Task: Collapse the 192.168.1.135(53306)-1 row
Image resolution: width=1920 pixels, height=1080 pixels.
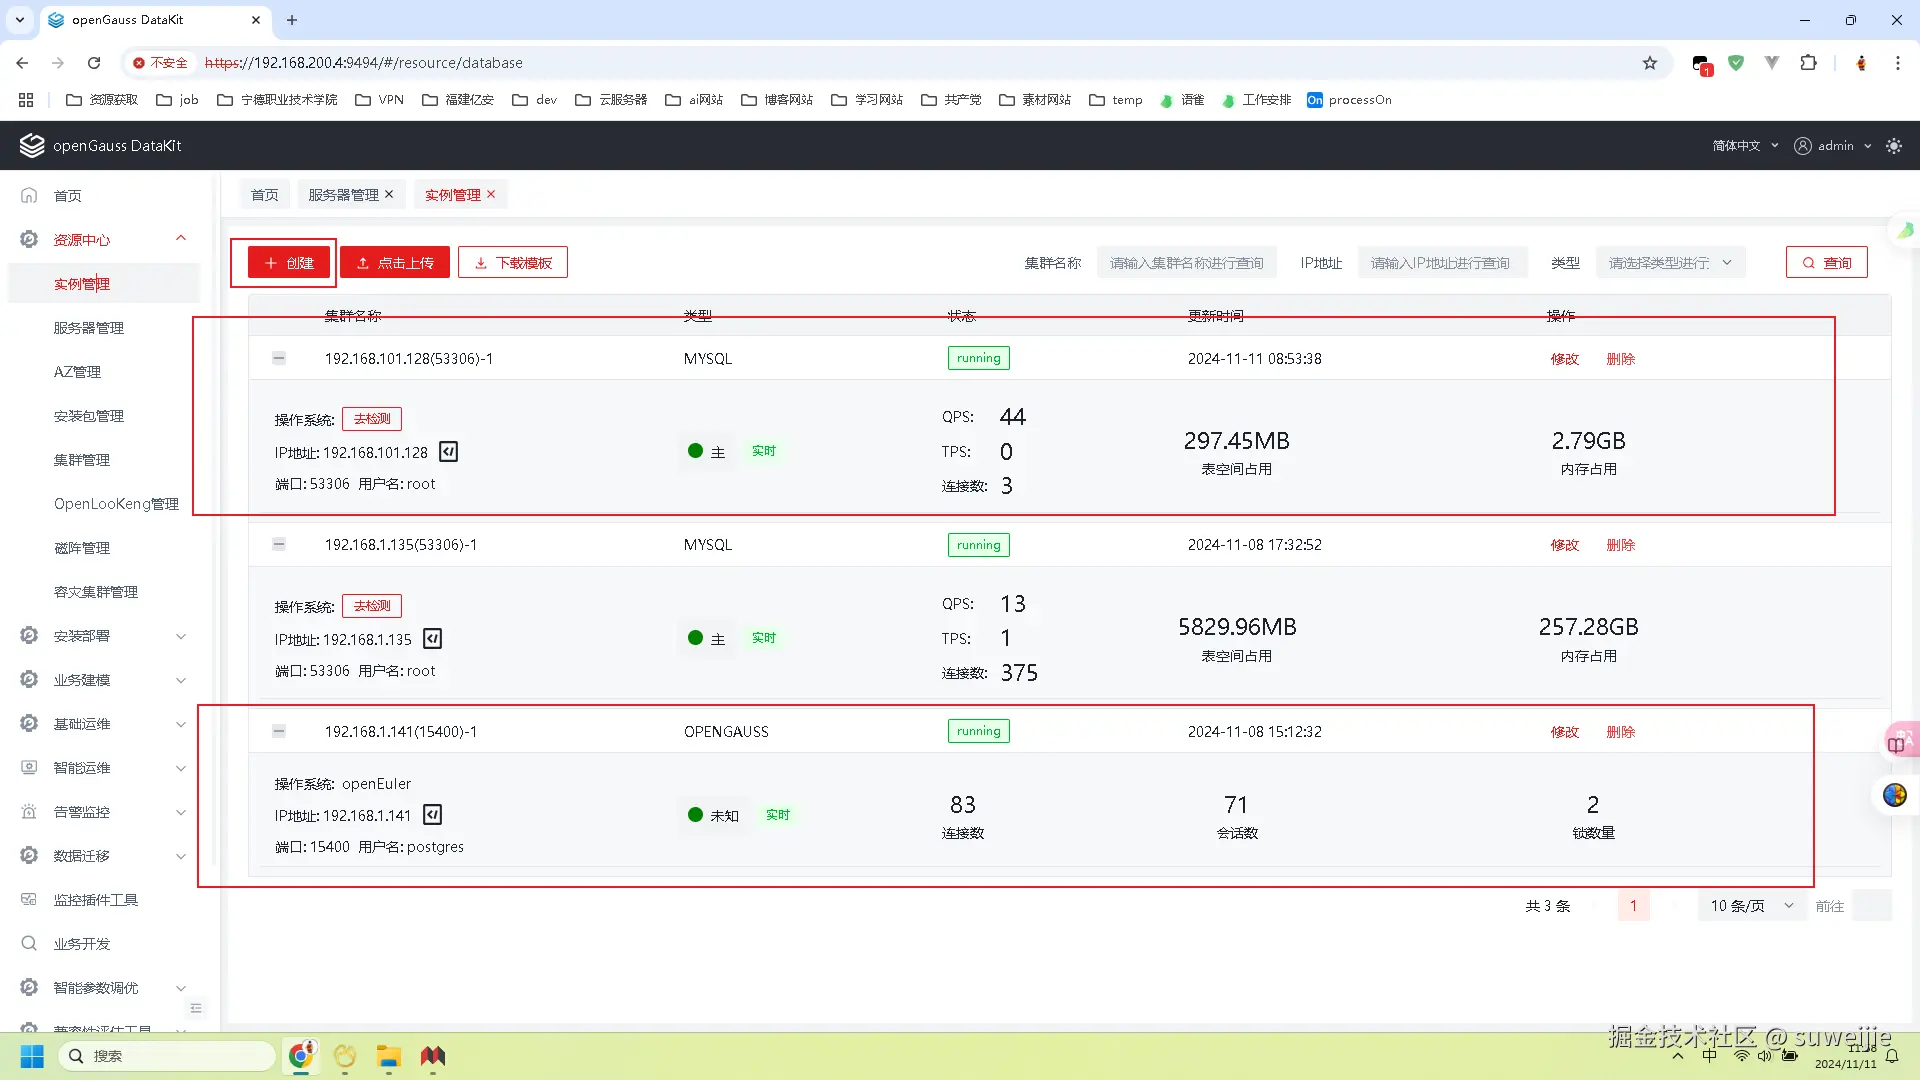Action: 279,545
